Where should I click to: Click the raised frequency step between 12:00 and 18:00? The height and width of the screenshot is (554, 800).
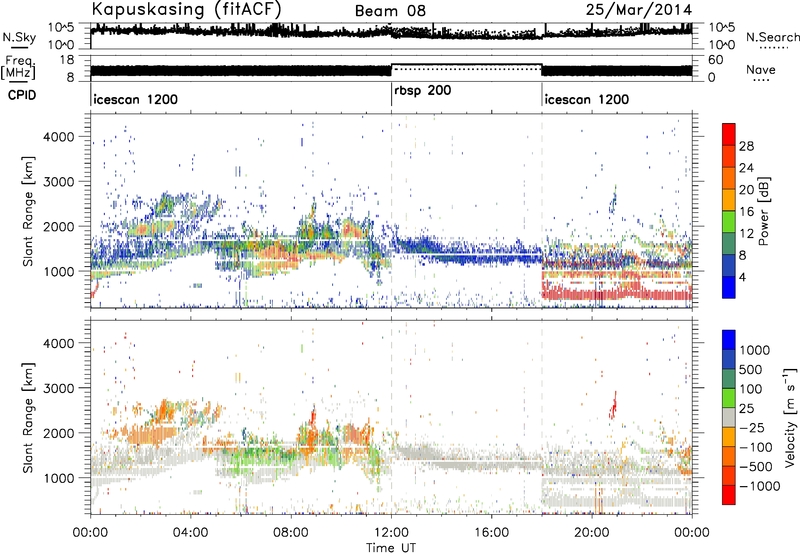(x=466, y=65)
